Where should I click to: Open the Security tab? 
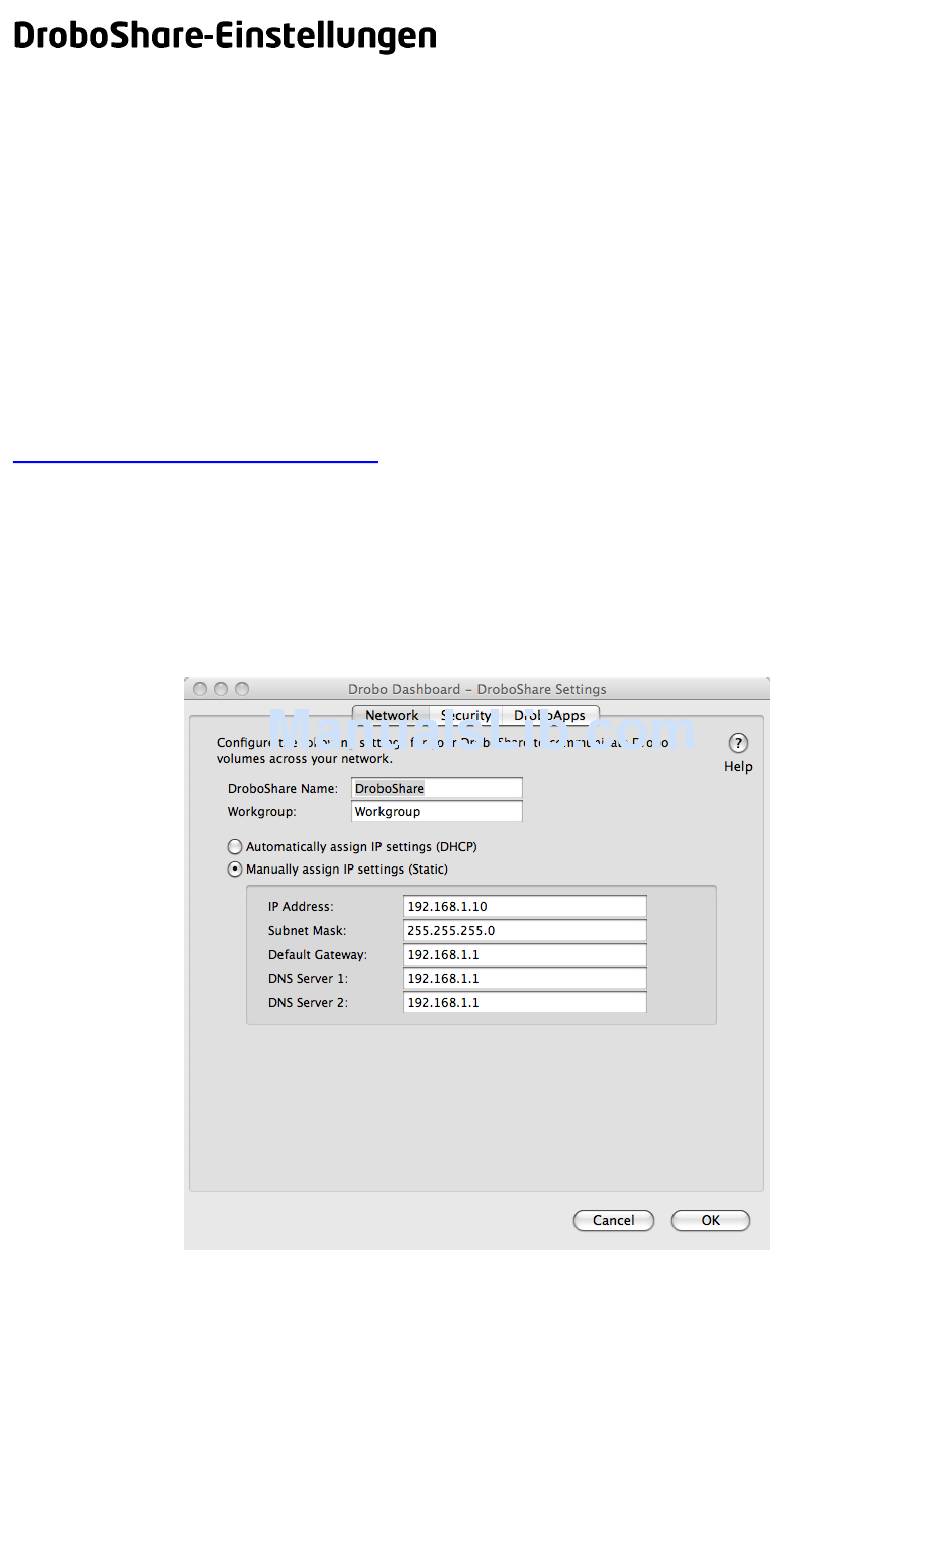pyautogui.click(x=466, y=716)
